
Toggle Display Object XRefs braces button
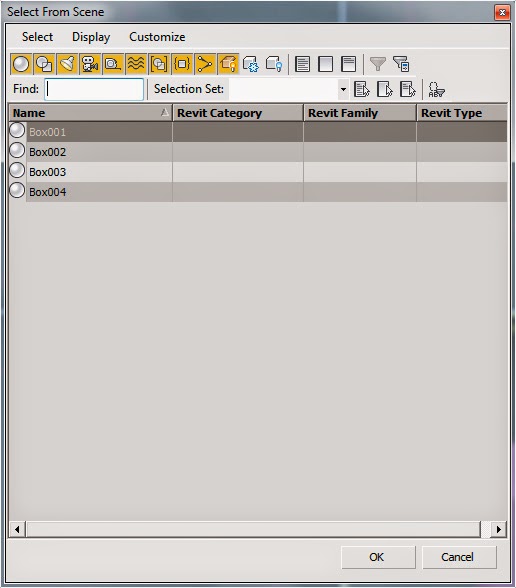click(x=182, y=64)
